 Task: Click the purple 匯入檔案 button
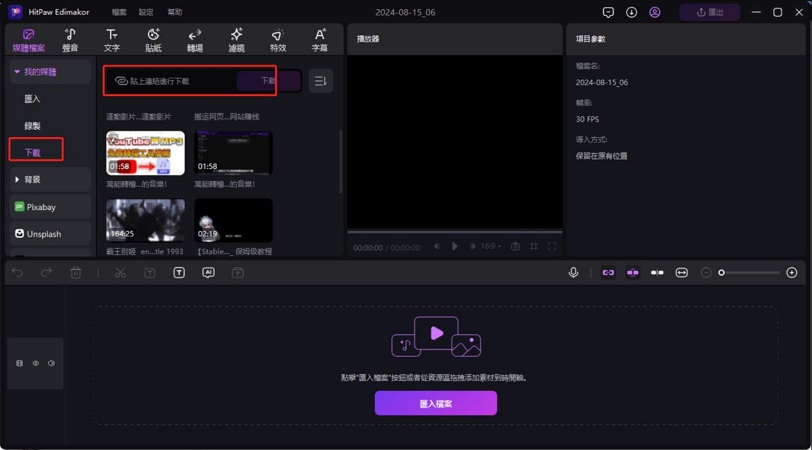435,403
